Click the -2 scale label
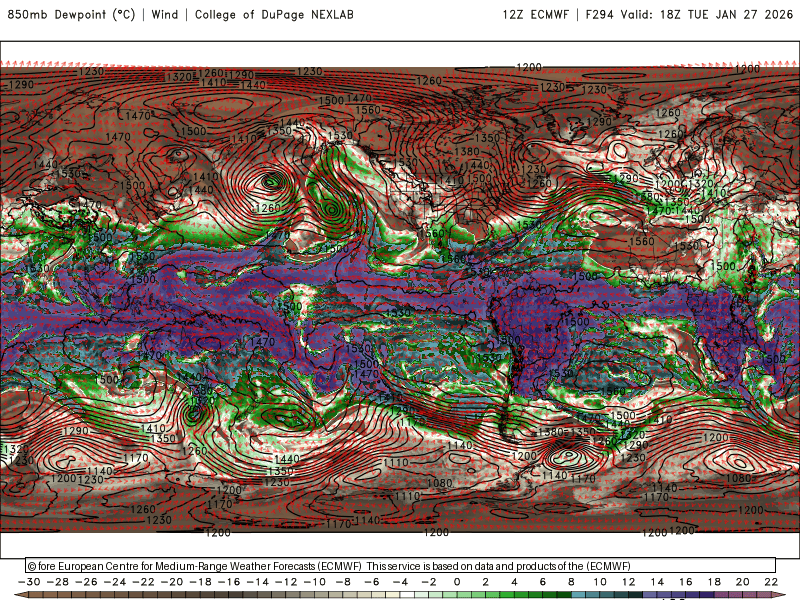The width and height of the screenshot is (800, 600). pyautogui.click(x=429, y=582)
